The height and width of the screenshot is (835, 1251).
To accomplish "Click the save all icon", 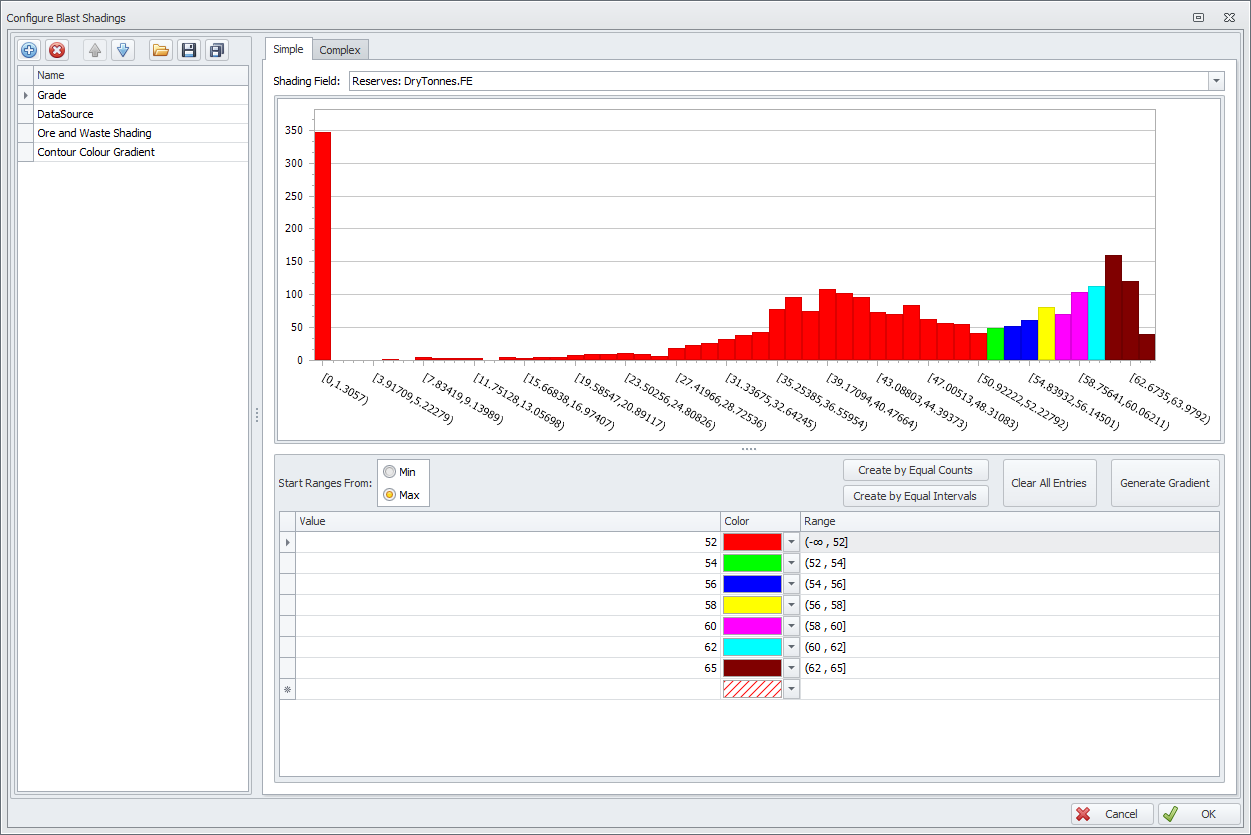I will 216,50.
